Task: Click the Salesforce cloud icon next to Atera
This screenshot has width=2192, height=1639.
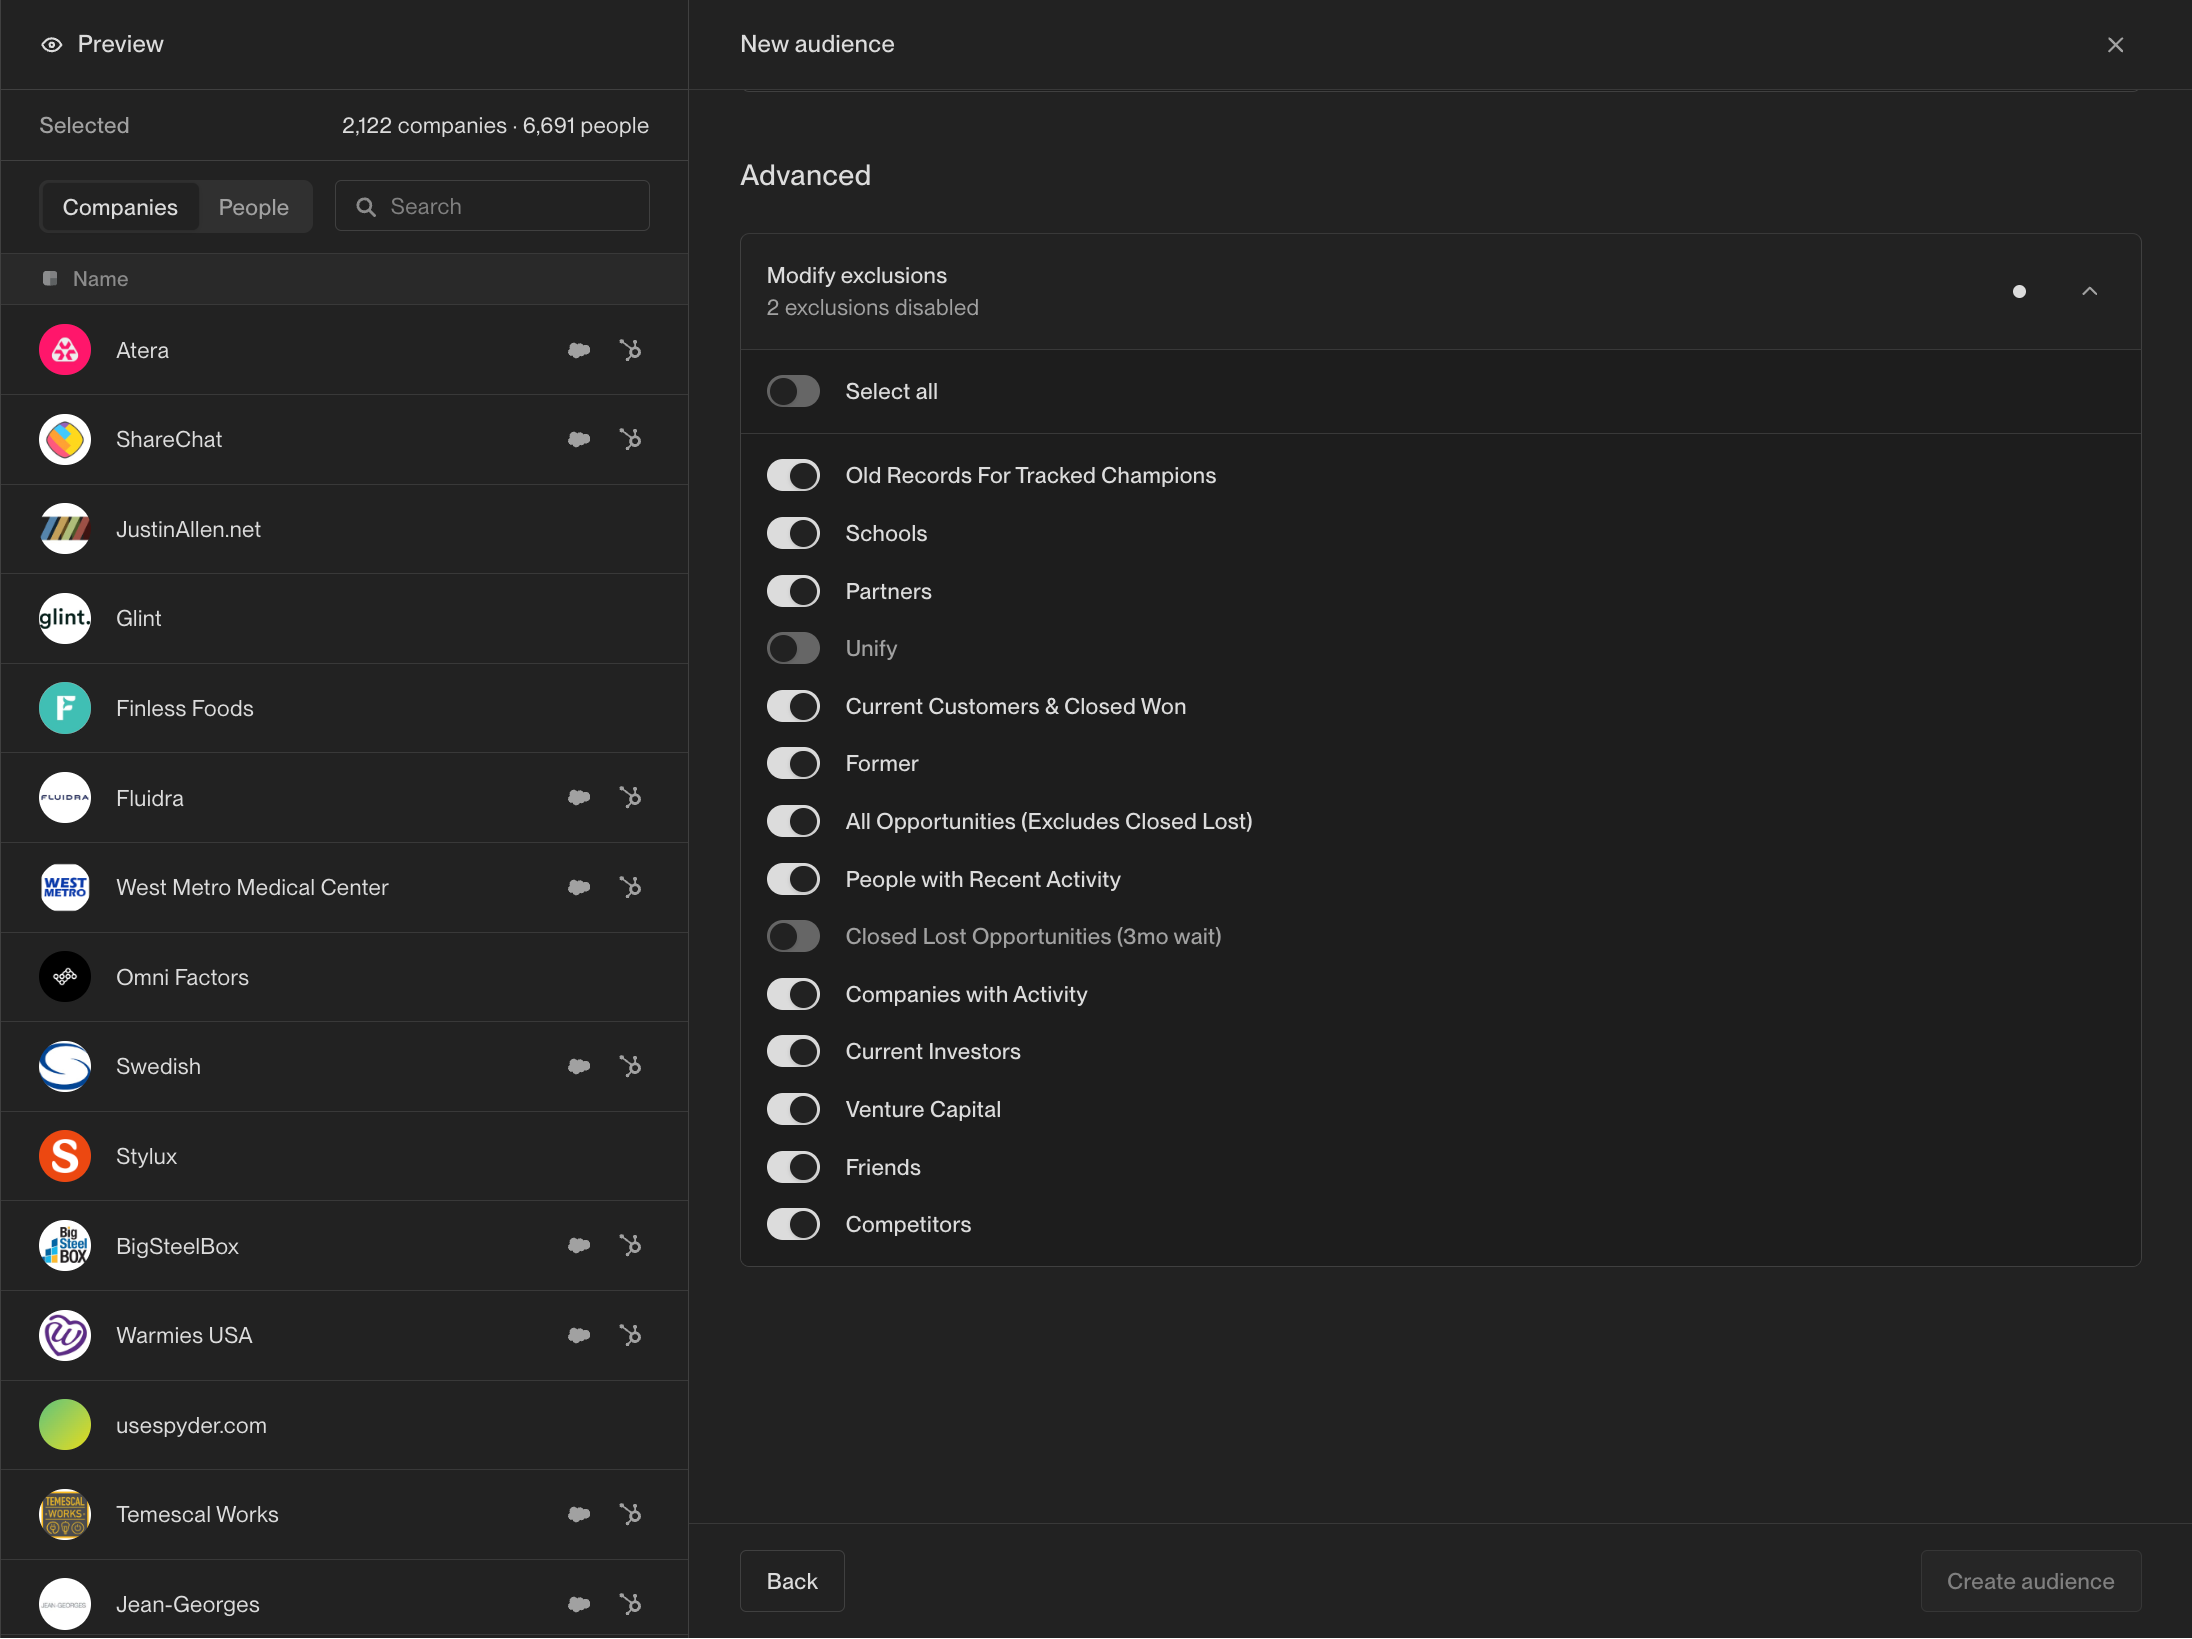Action: point(579,350)
